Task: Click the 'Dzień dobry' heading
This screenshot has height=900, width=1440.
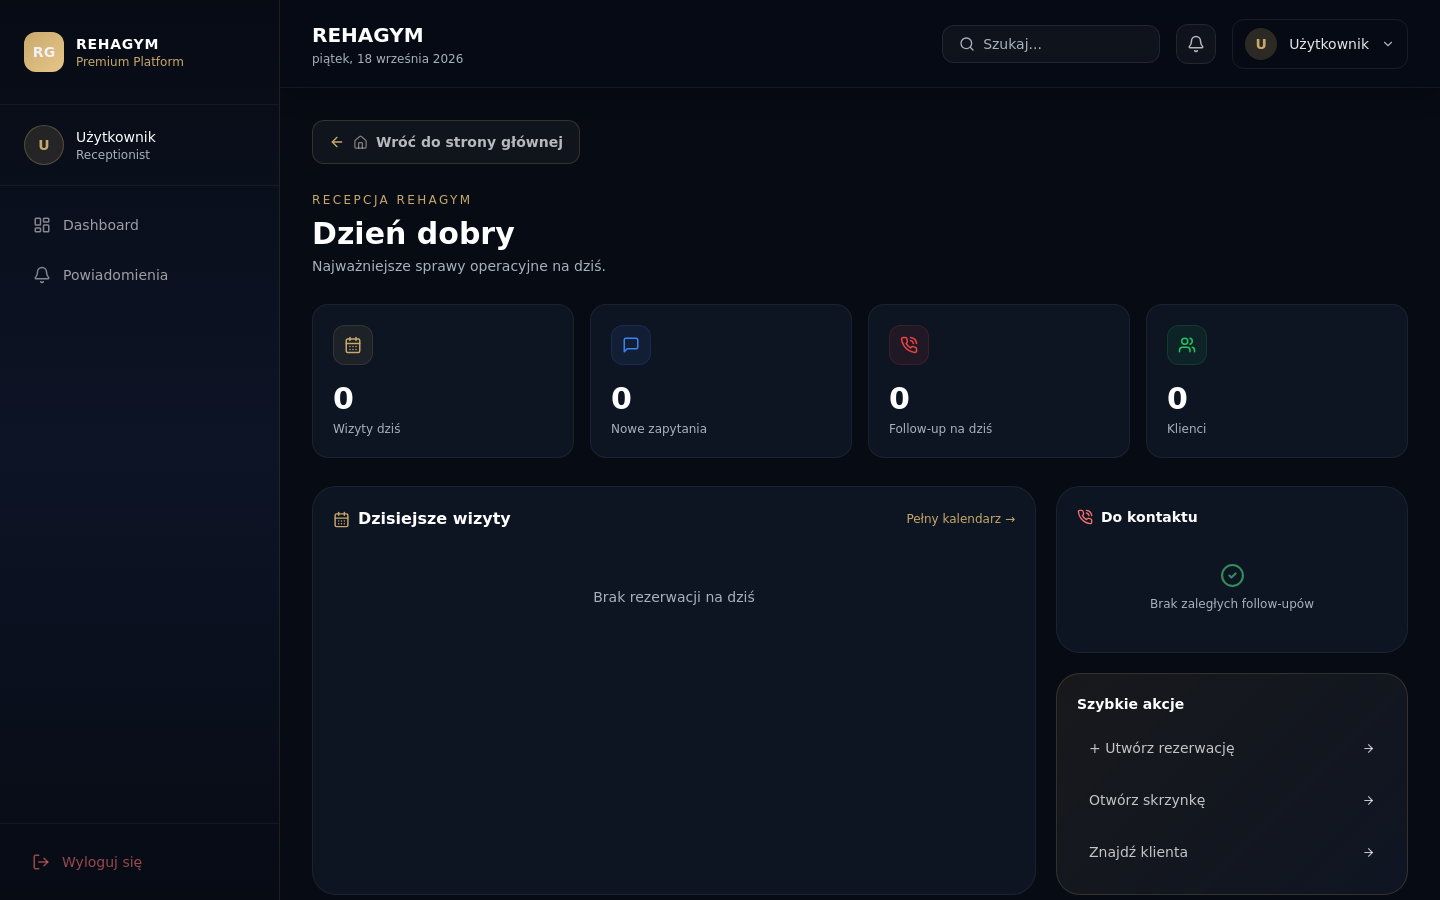Action: 413,233
